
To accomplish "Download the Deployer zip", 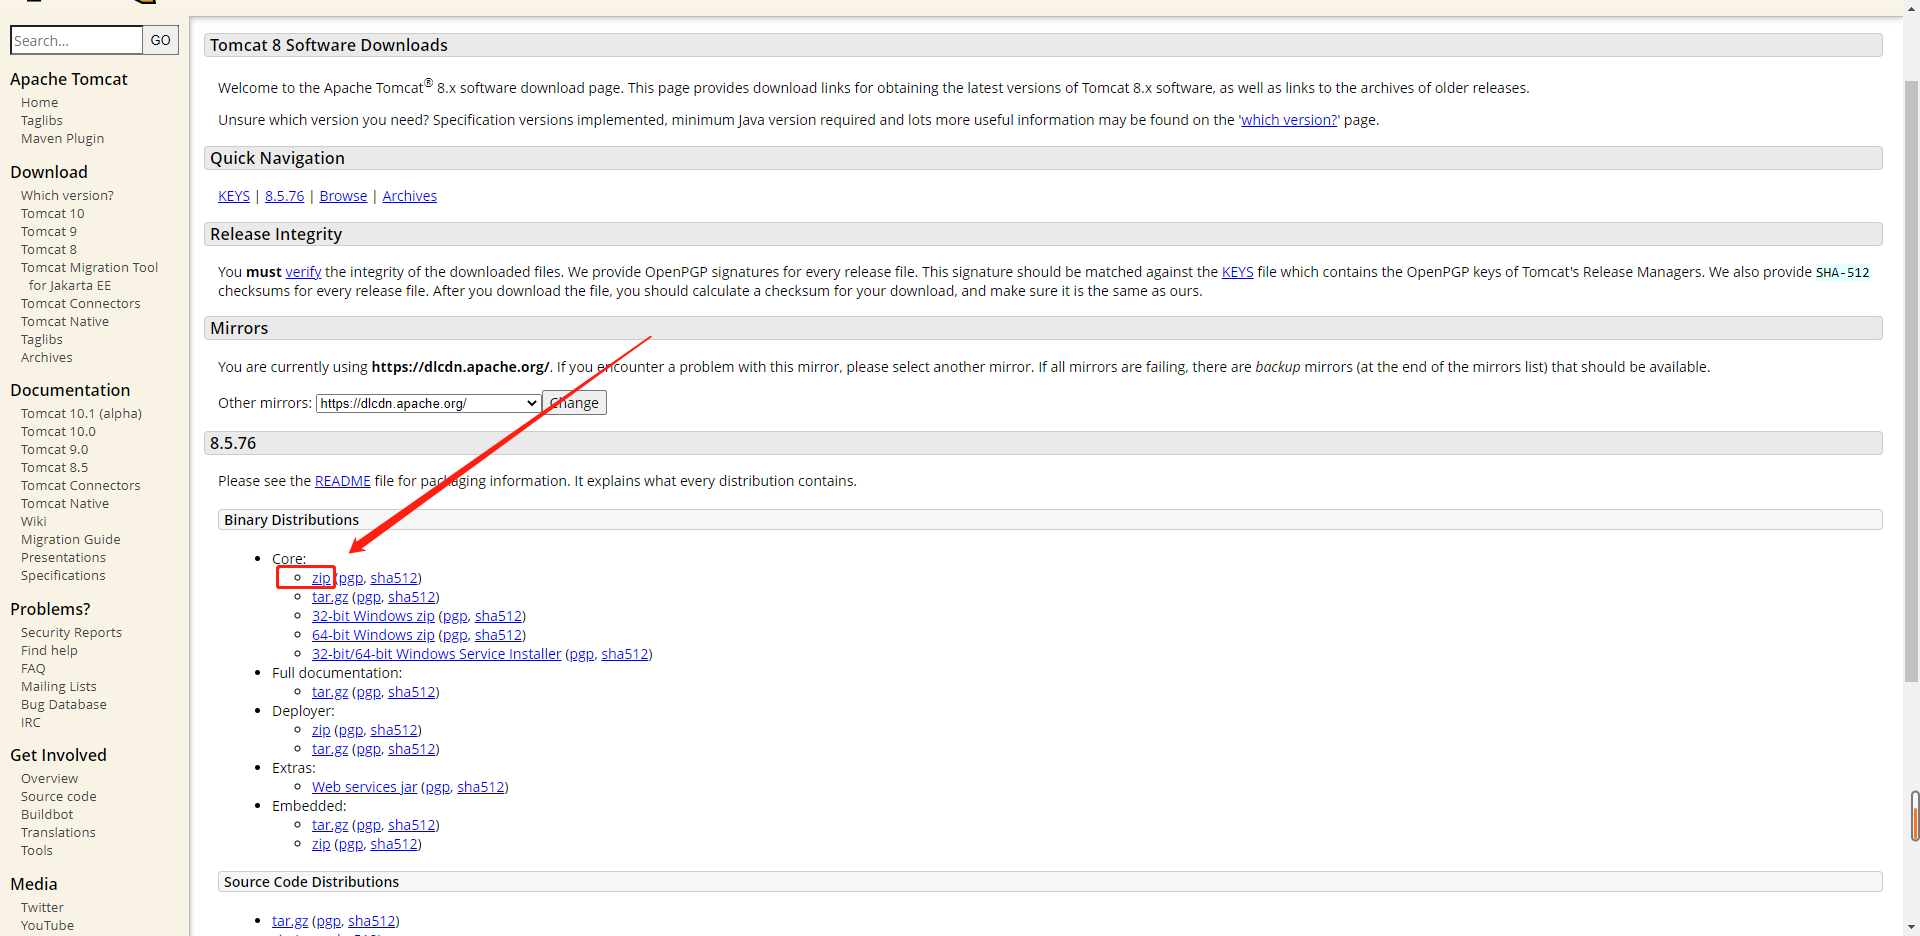I will pyautogui.click(x=321, y=730).
